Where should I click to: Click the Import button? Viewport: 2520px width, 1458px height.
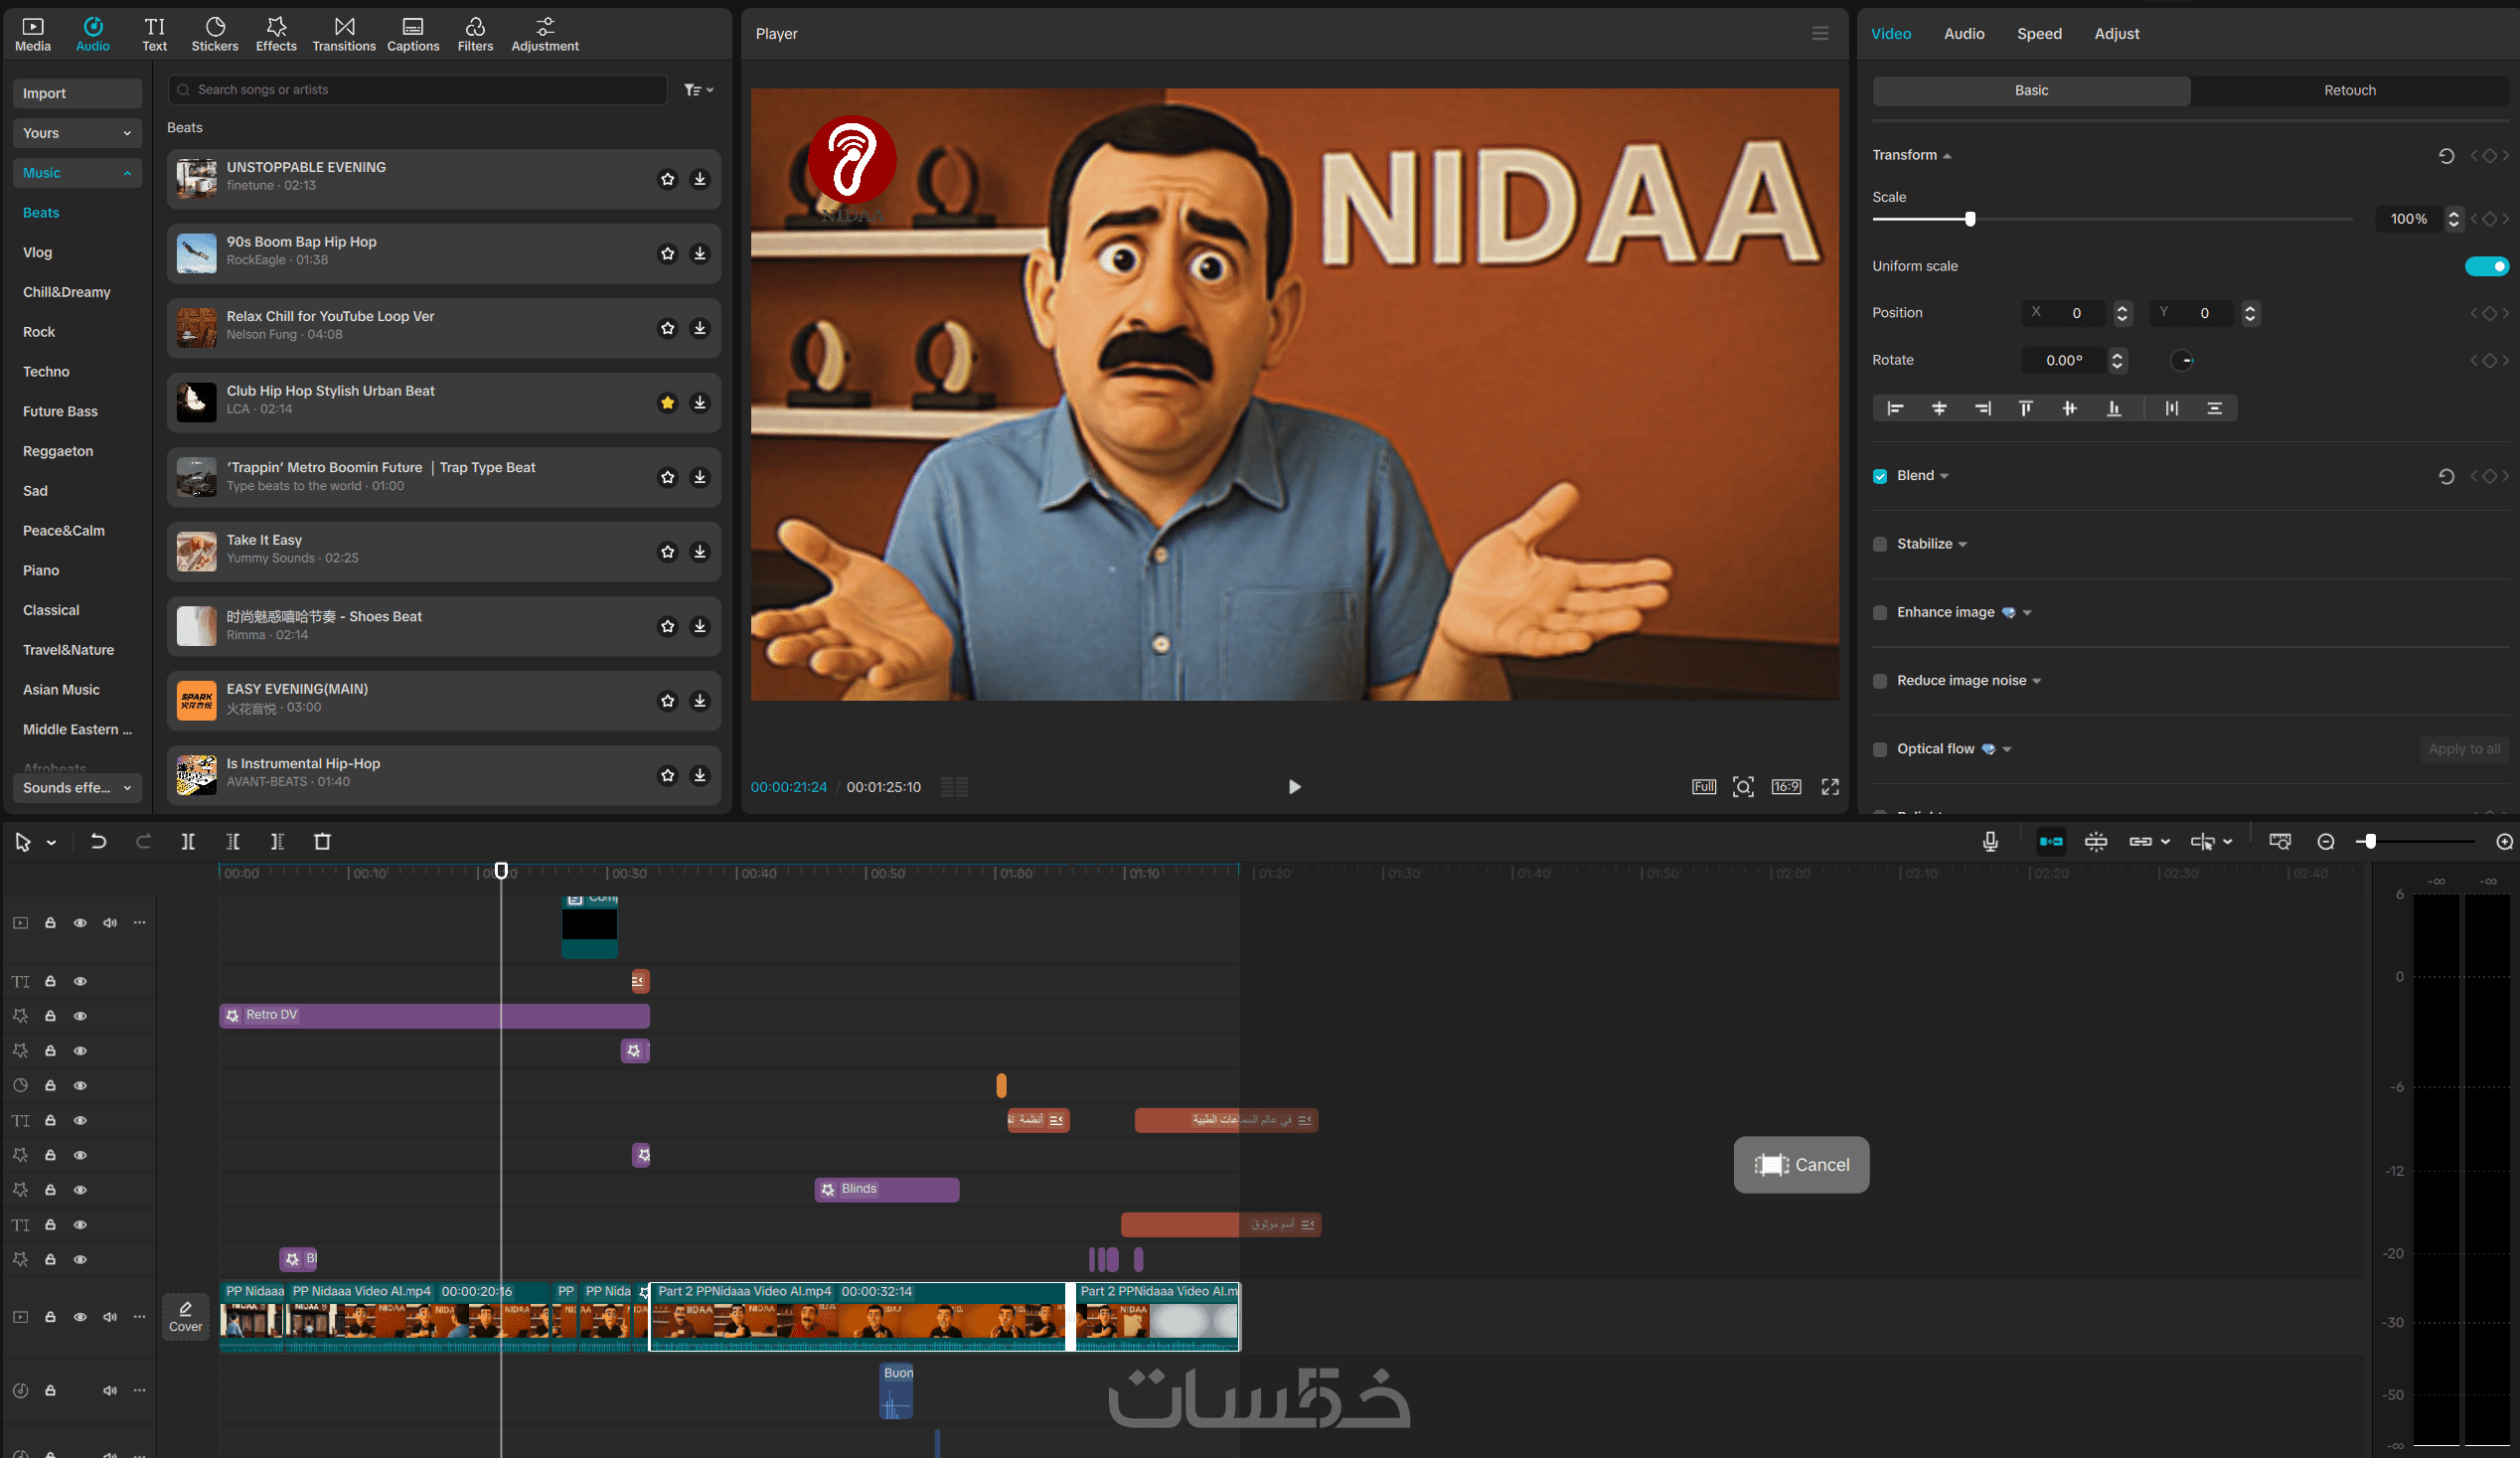click(77, 93)
